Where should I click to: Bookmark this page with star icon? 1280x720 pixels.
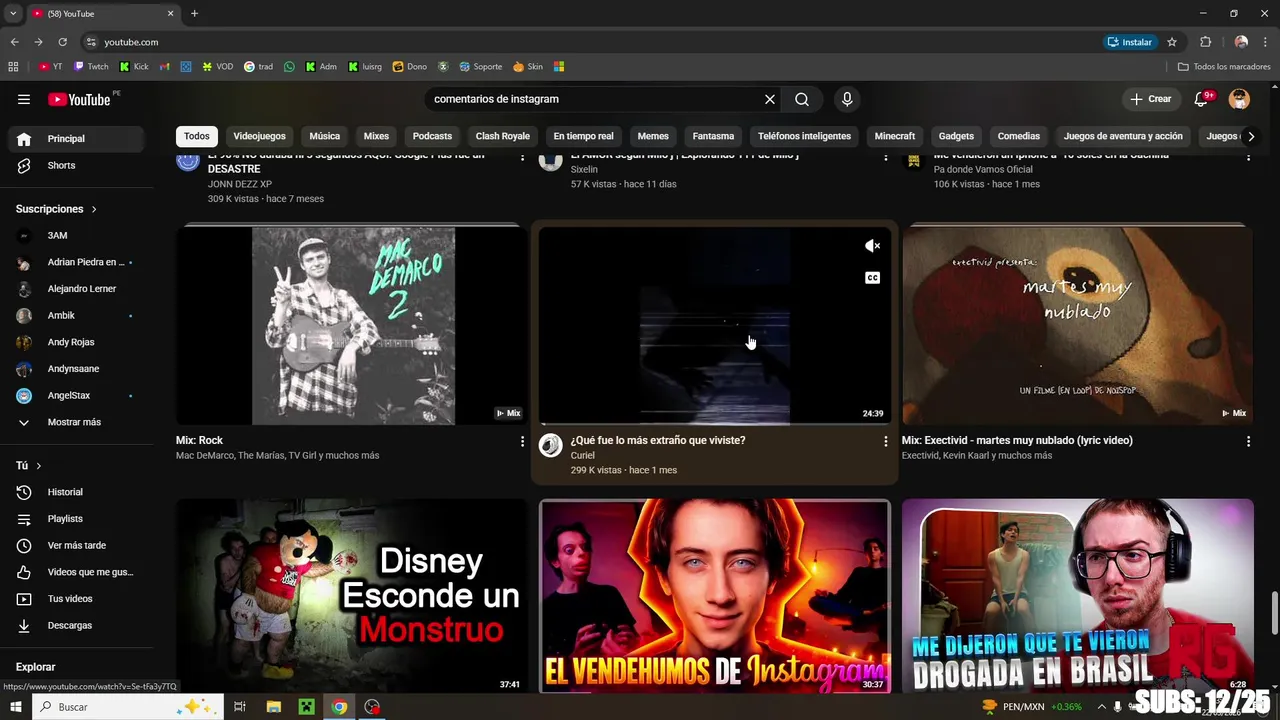tap(1172, 42)
